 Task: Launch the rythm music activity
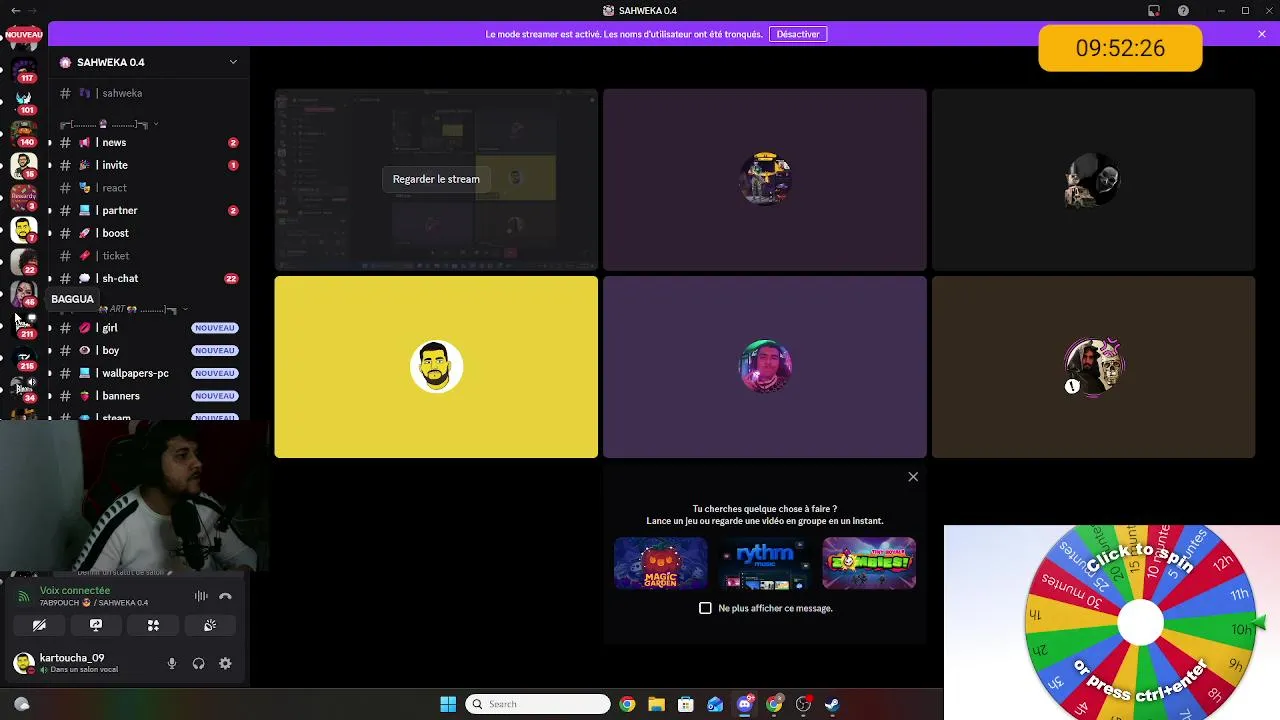[x=765, y=563]
